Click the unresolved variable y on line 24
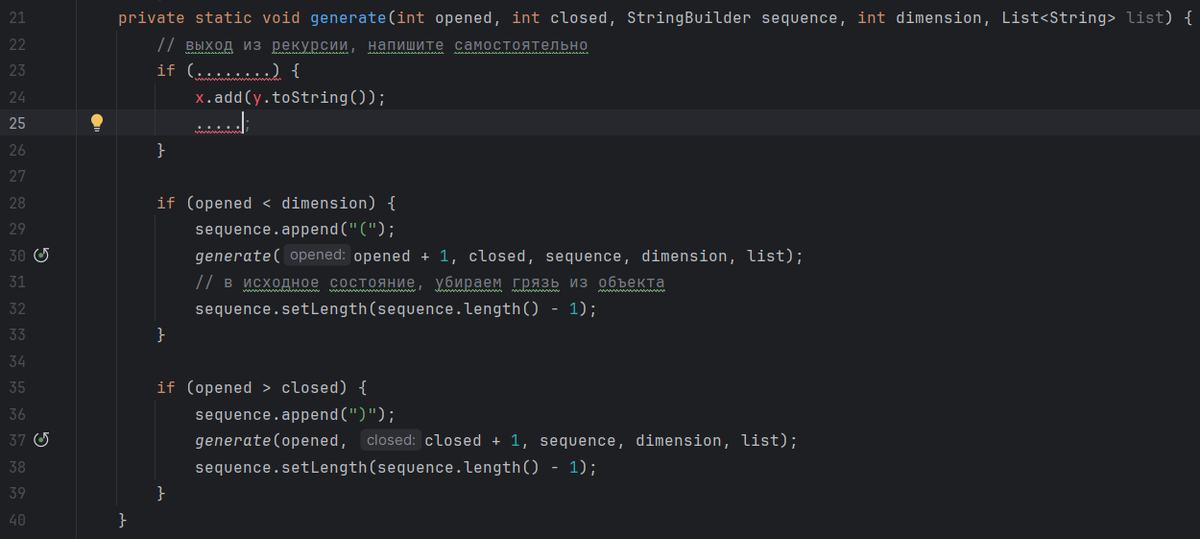Screen dimensions: 1200x539 (x=257, y=97)
